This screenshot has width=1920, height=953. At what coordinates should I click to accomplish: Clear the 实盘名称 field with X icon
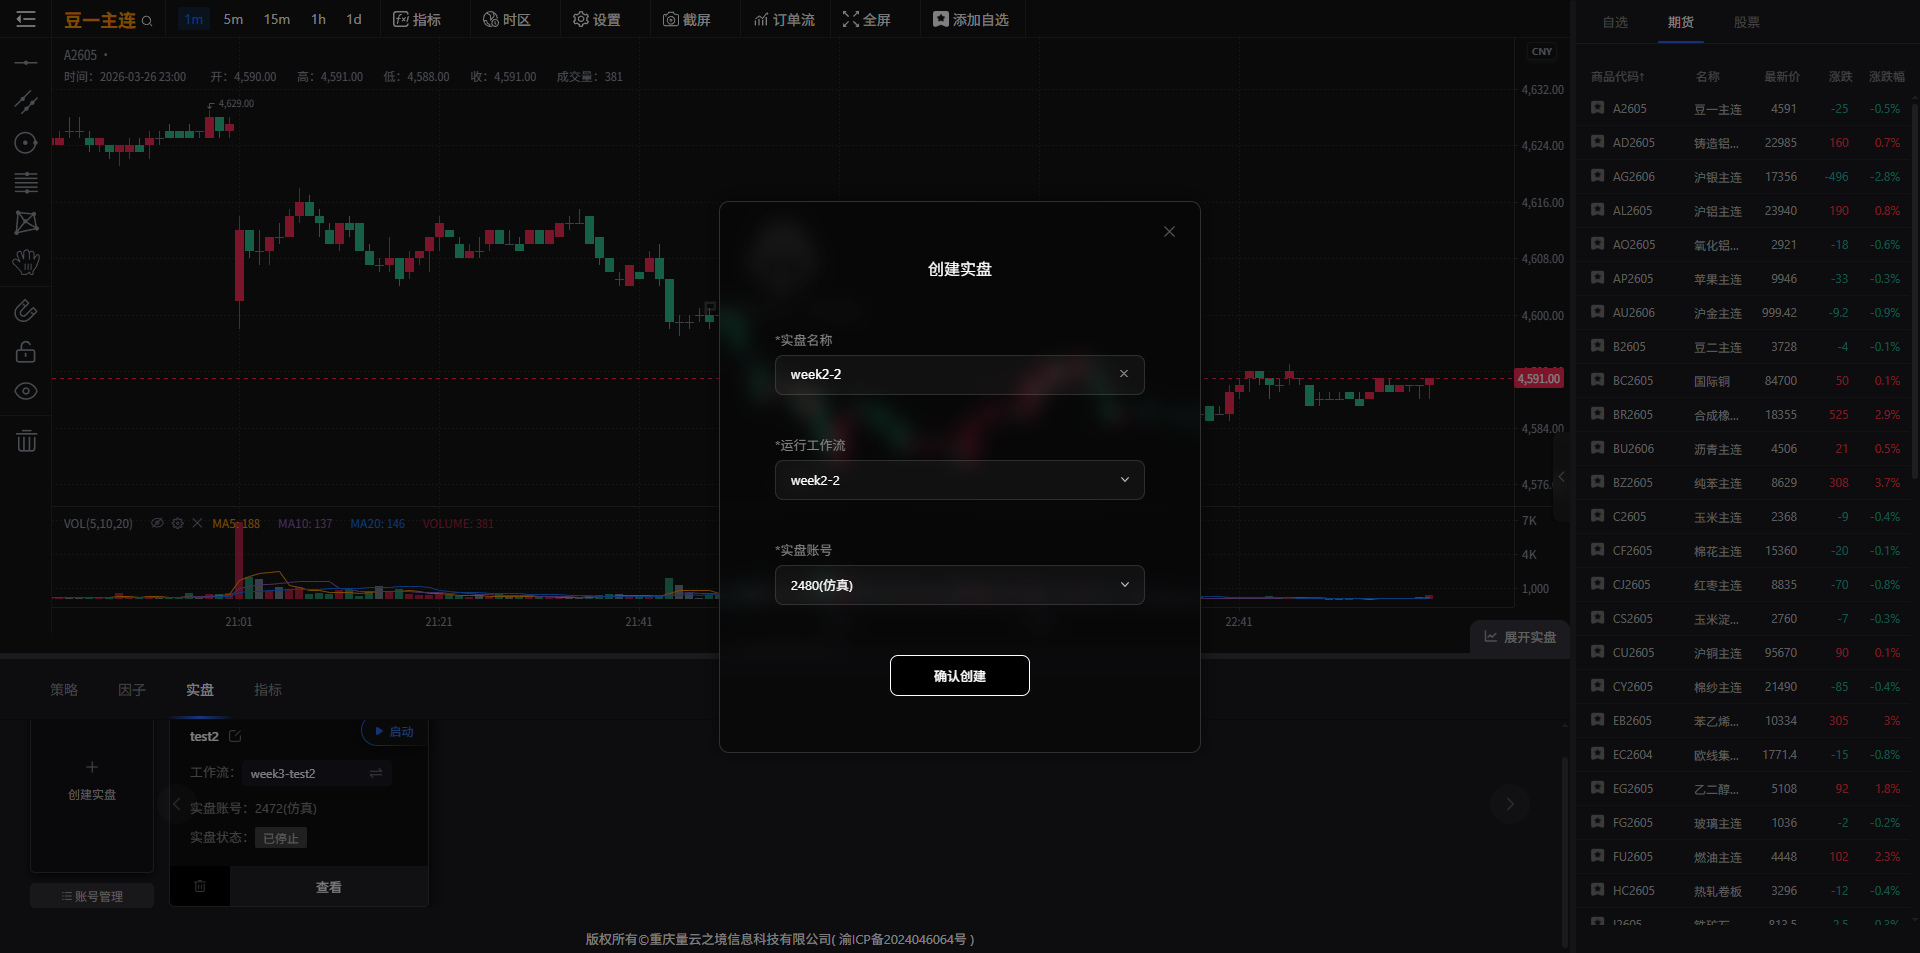[x=1124, y=374]
